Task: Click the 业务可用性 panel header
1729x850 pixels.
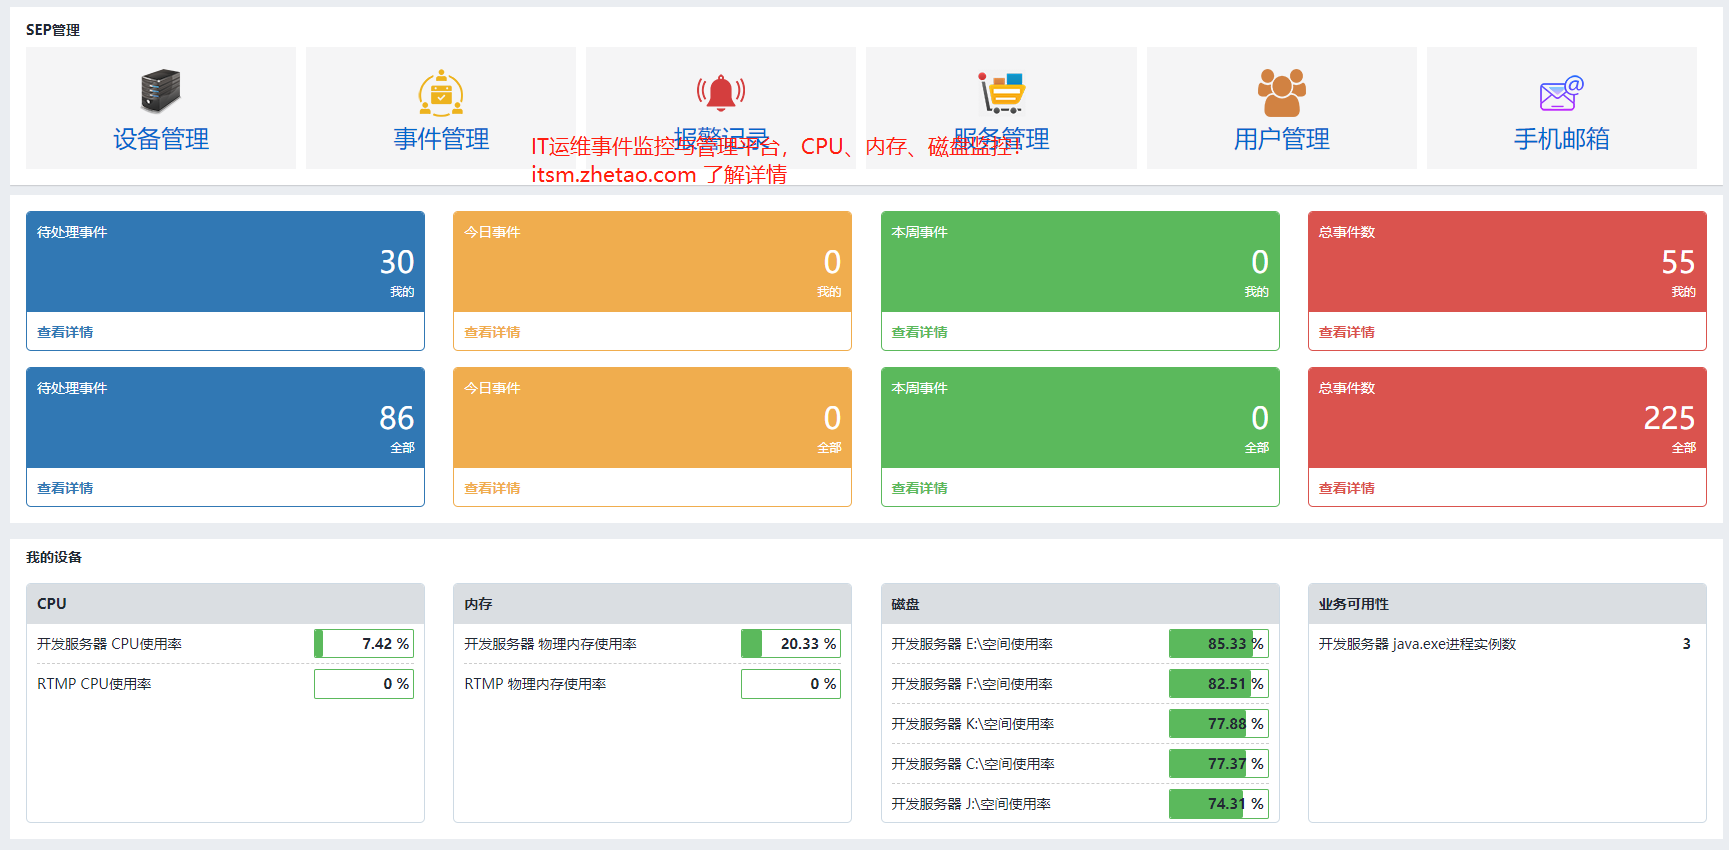Action: 1507,604
